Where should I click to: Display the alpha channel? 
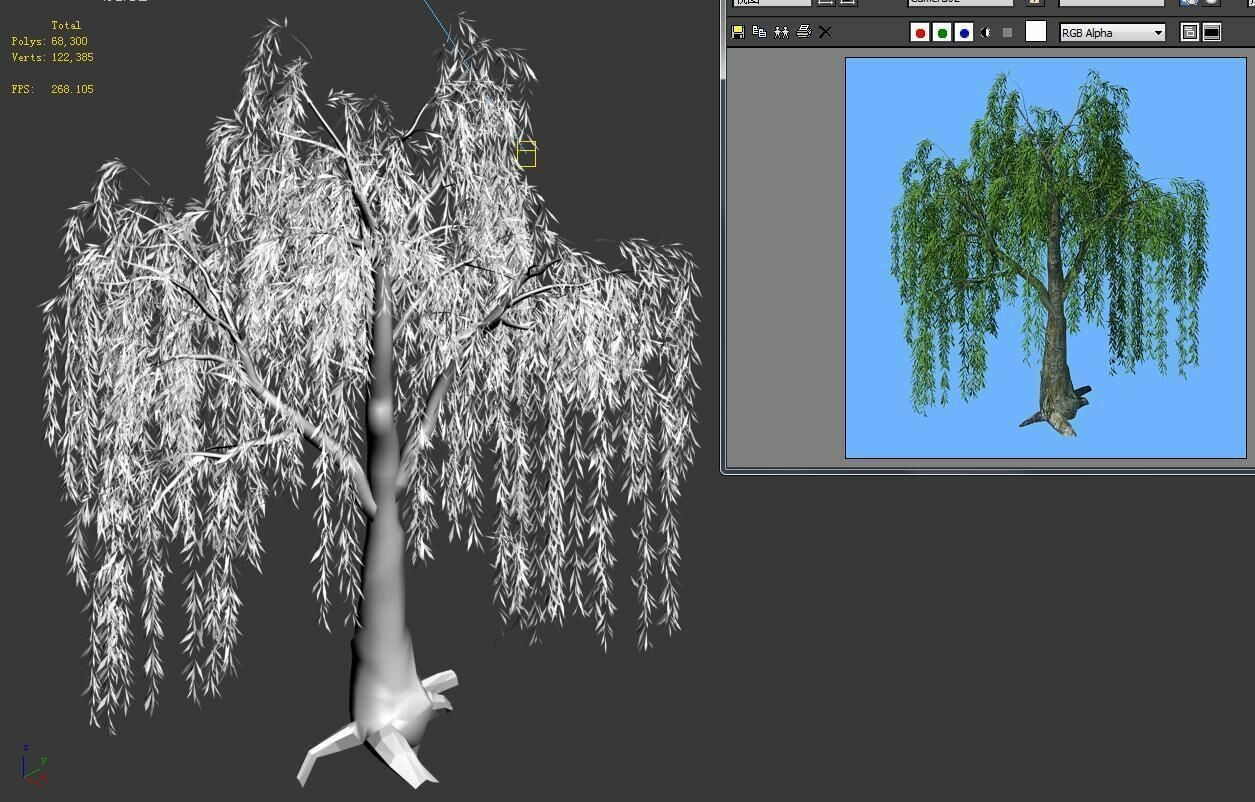pyautogui.click(x=1005, y=31)
